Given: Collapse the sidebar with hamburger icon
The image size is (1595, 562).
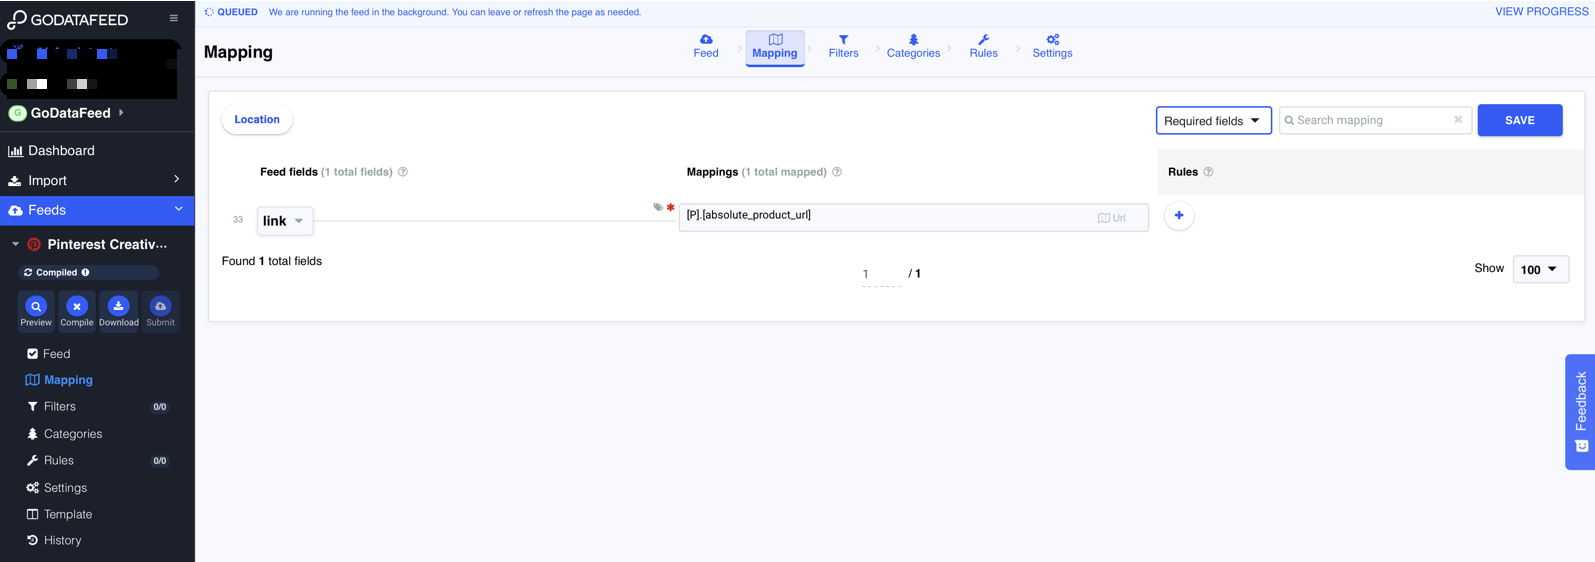Looking at the screenshot, I should click(x=173, y=18).
